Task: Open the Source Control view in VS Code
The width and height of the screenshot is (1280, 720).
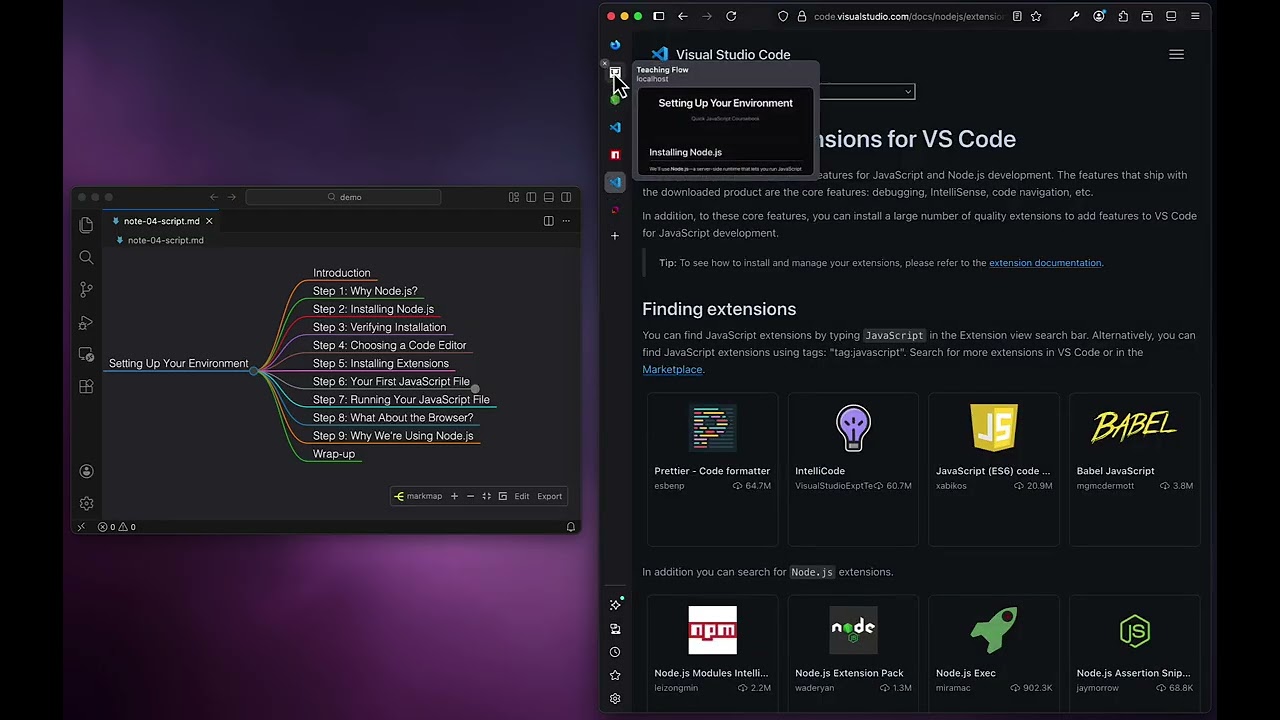Action: point(86,290)
